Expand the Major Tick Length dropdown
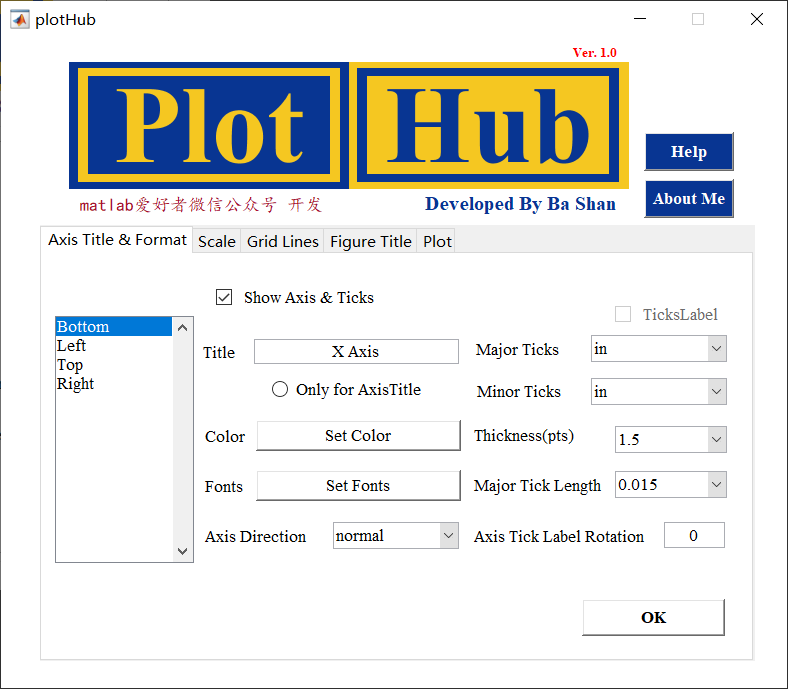This screenshot has width=788, height=689. tap(671, 484)
